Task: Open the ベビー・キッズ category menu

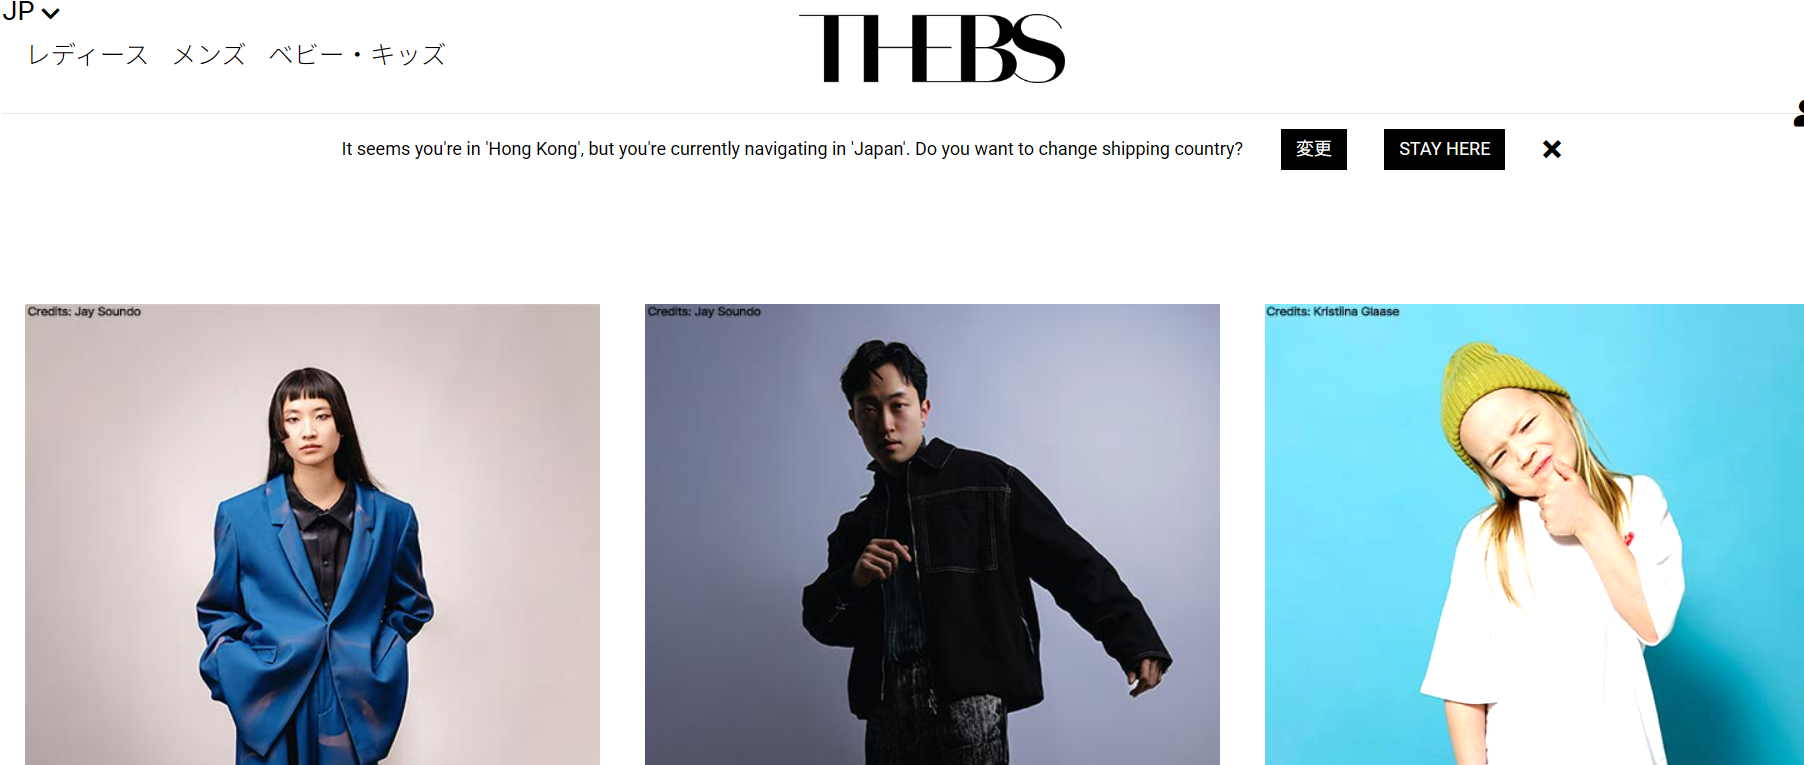Action: [357, 55]
